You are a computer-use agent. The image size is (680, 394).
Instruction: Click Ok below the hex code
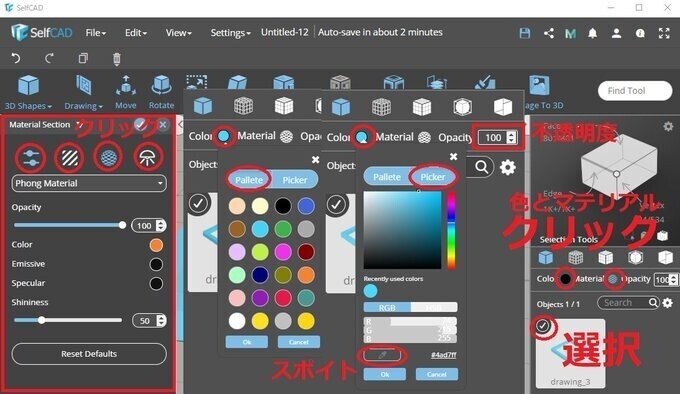point(385,374)
